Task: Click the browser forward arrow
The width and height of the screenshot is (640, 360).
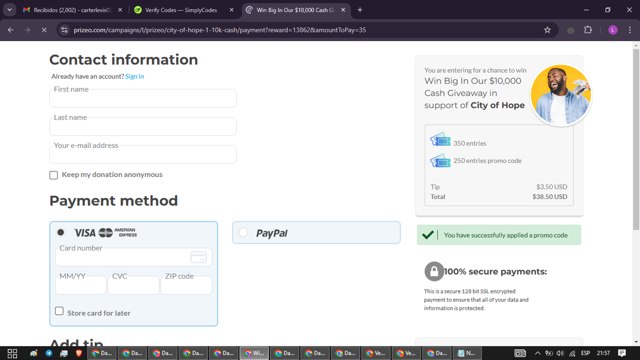Action: tap(27, 30)
